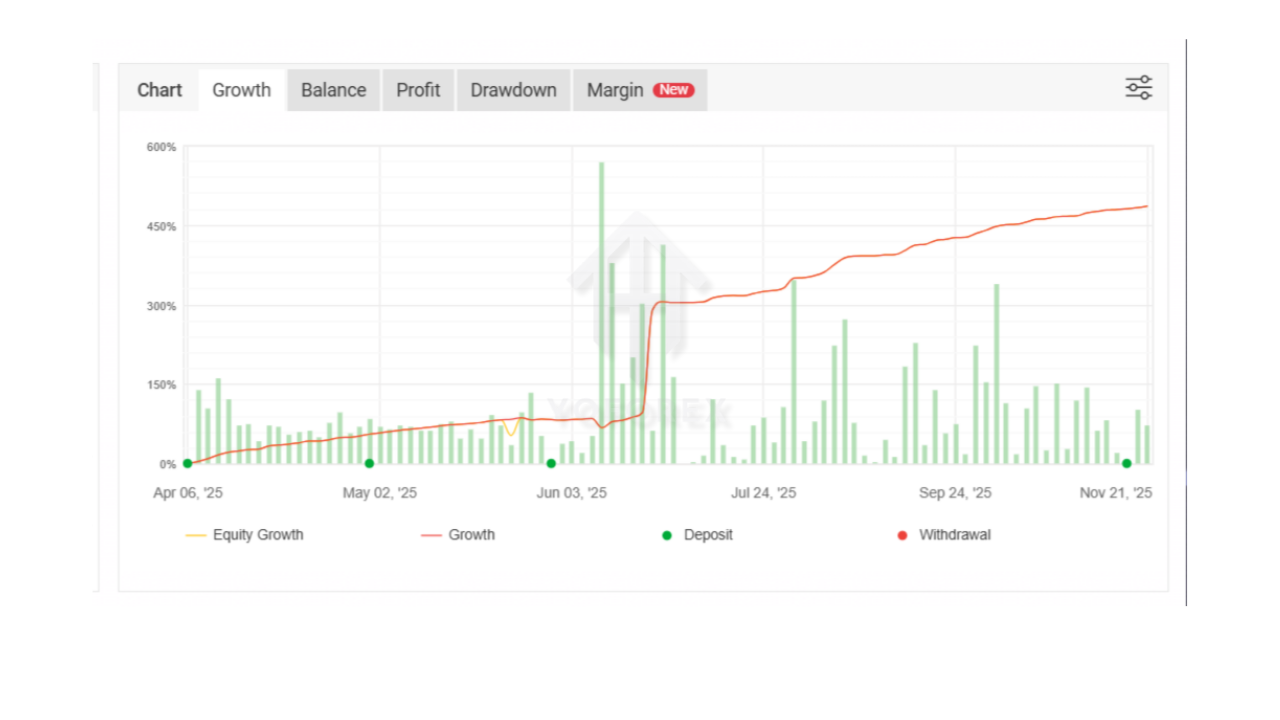The height and width of the screenshot is (720, 1280).
Task: Select the deposit marker near Jun 03
Action: tap(551, 463)
